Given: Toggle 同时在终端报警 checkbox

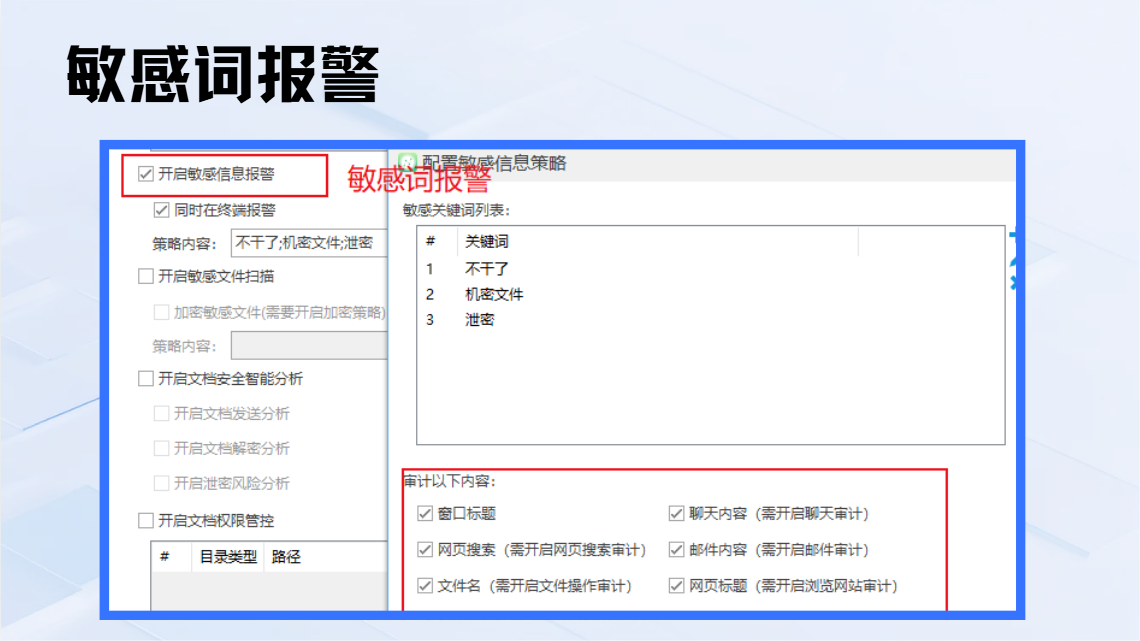Looking at the screenshot, I should click(161, 210).
